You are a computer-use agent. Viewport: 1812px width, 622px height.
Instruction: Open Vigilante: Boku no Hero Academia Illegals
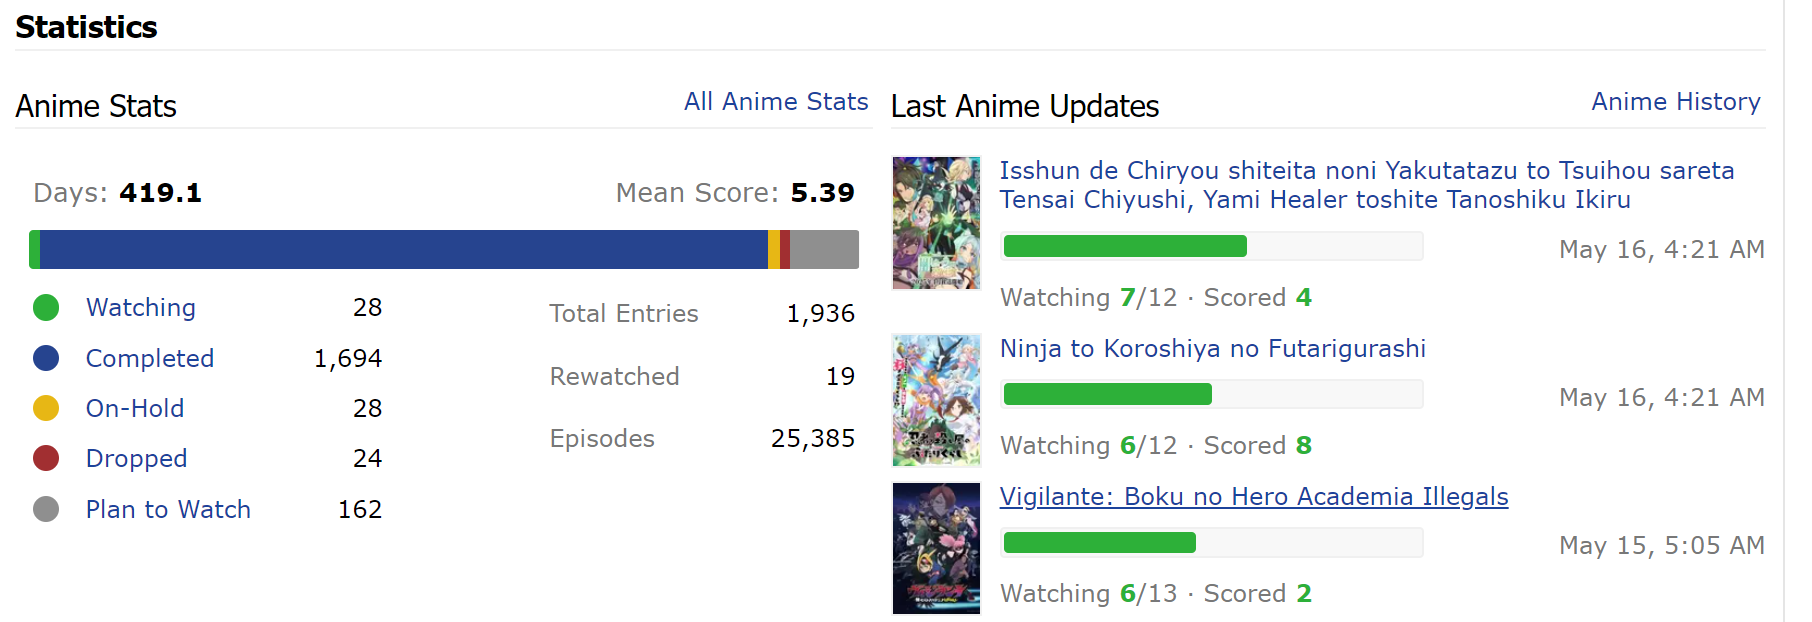(x=1254, y=497)
